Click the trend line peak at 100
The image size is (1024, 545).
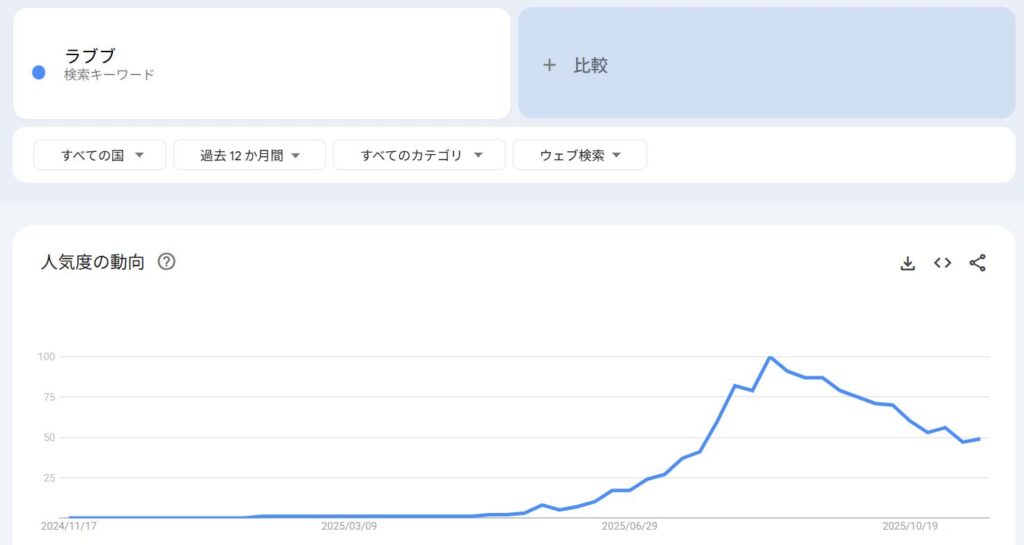pos(770,357)
